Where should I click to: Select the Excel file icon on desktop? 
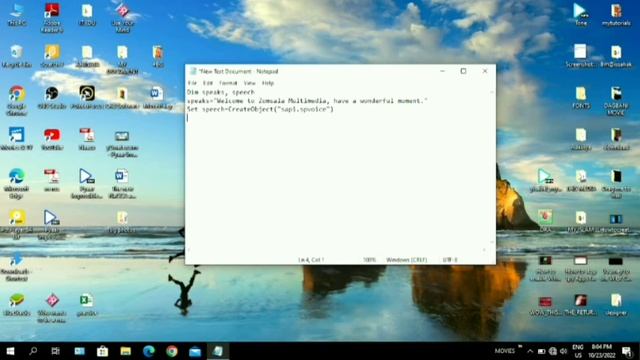coord(87,304)
